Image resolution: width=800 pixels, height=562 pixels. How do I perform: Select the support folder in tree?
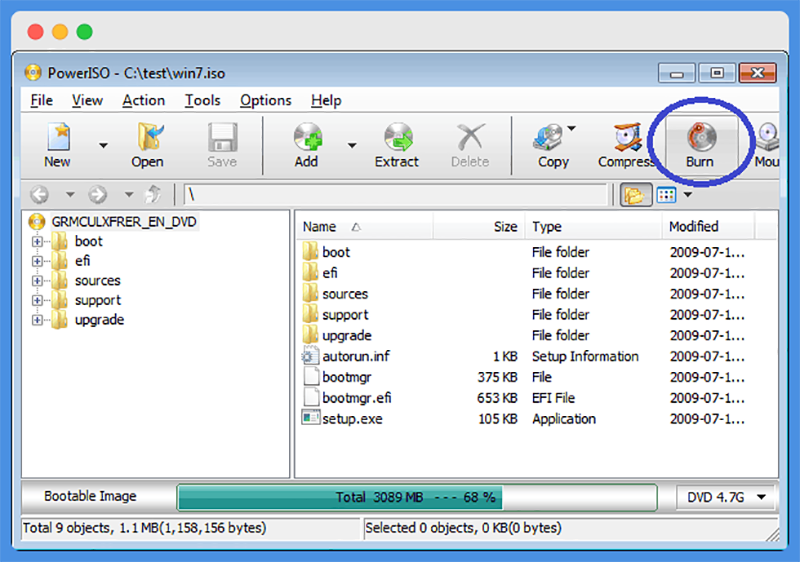tap(98, 300)
